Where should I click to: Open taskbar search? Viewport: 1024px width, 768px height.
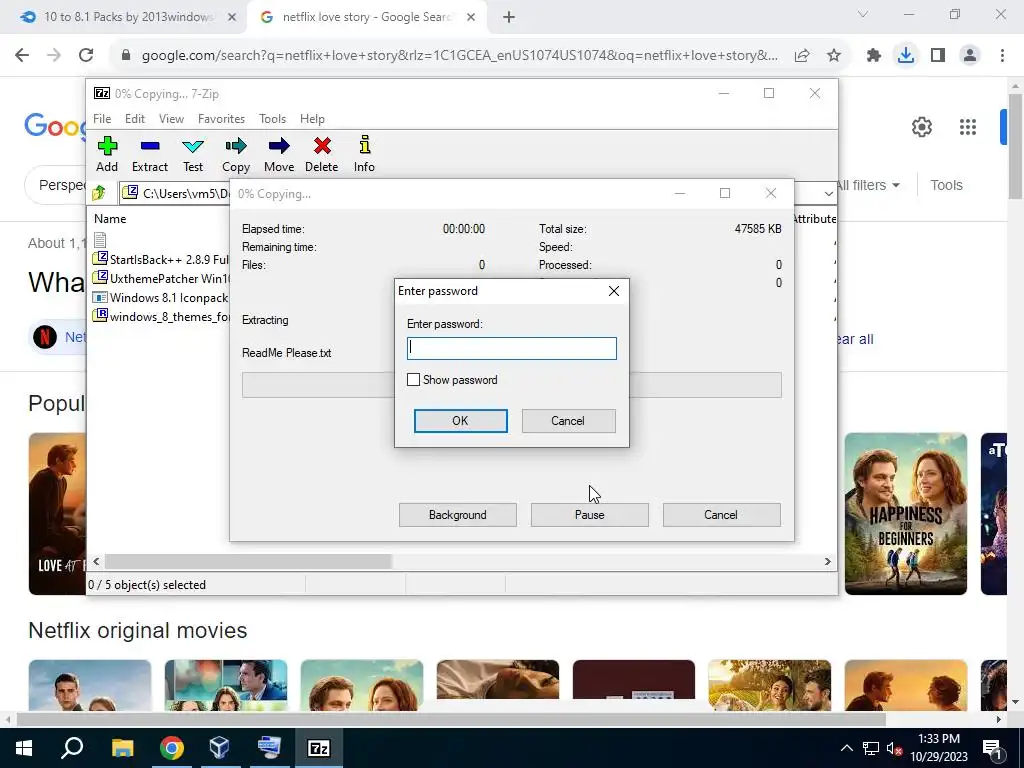pos(72,748)
